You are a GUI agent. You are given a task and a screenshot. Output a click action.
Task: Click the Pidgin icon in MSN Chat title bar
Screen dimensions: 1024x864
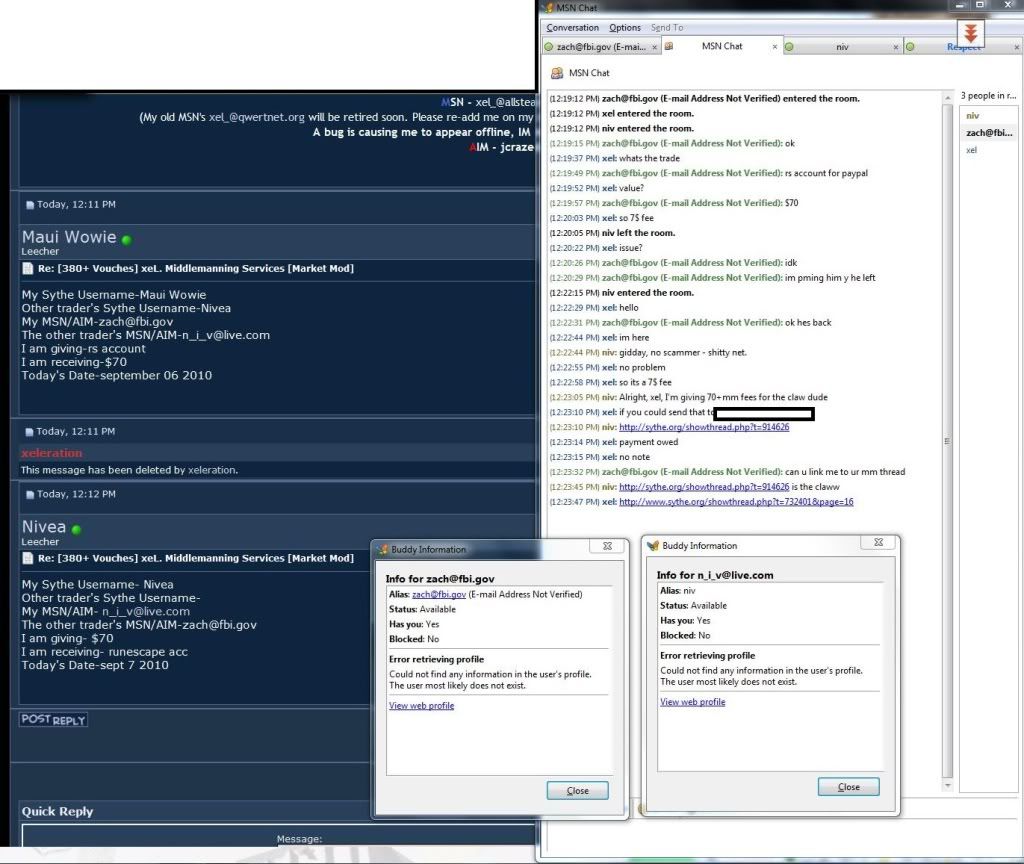(x=549, y=8)
